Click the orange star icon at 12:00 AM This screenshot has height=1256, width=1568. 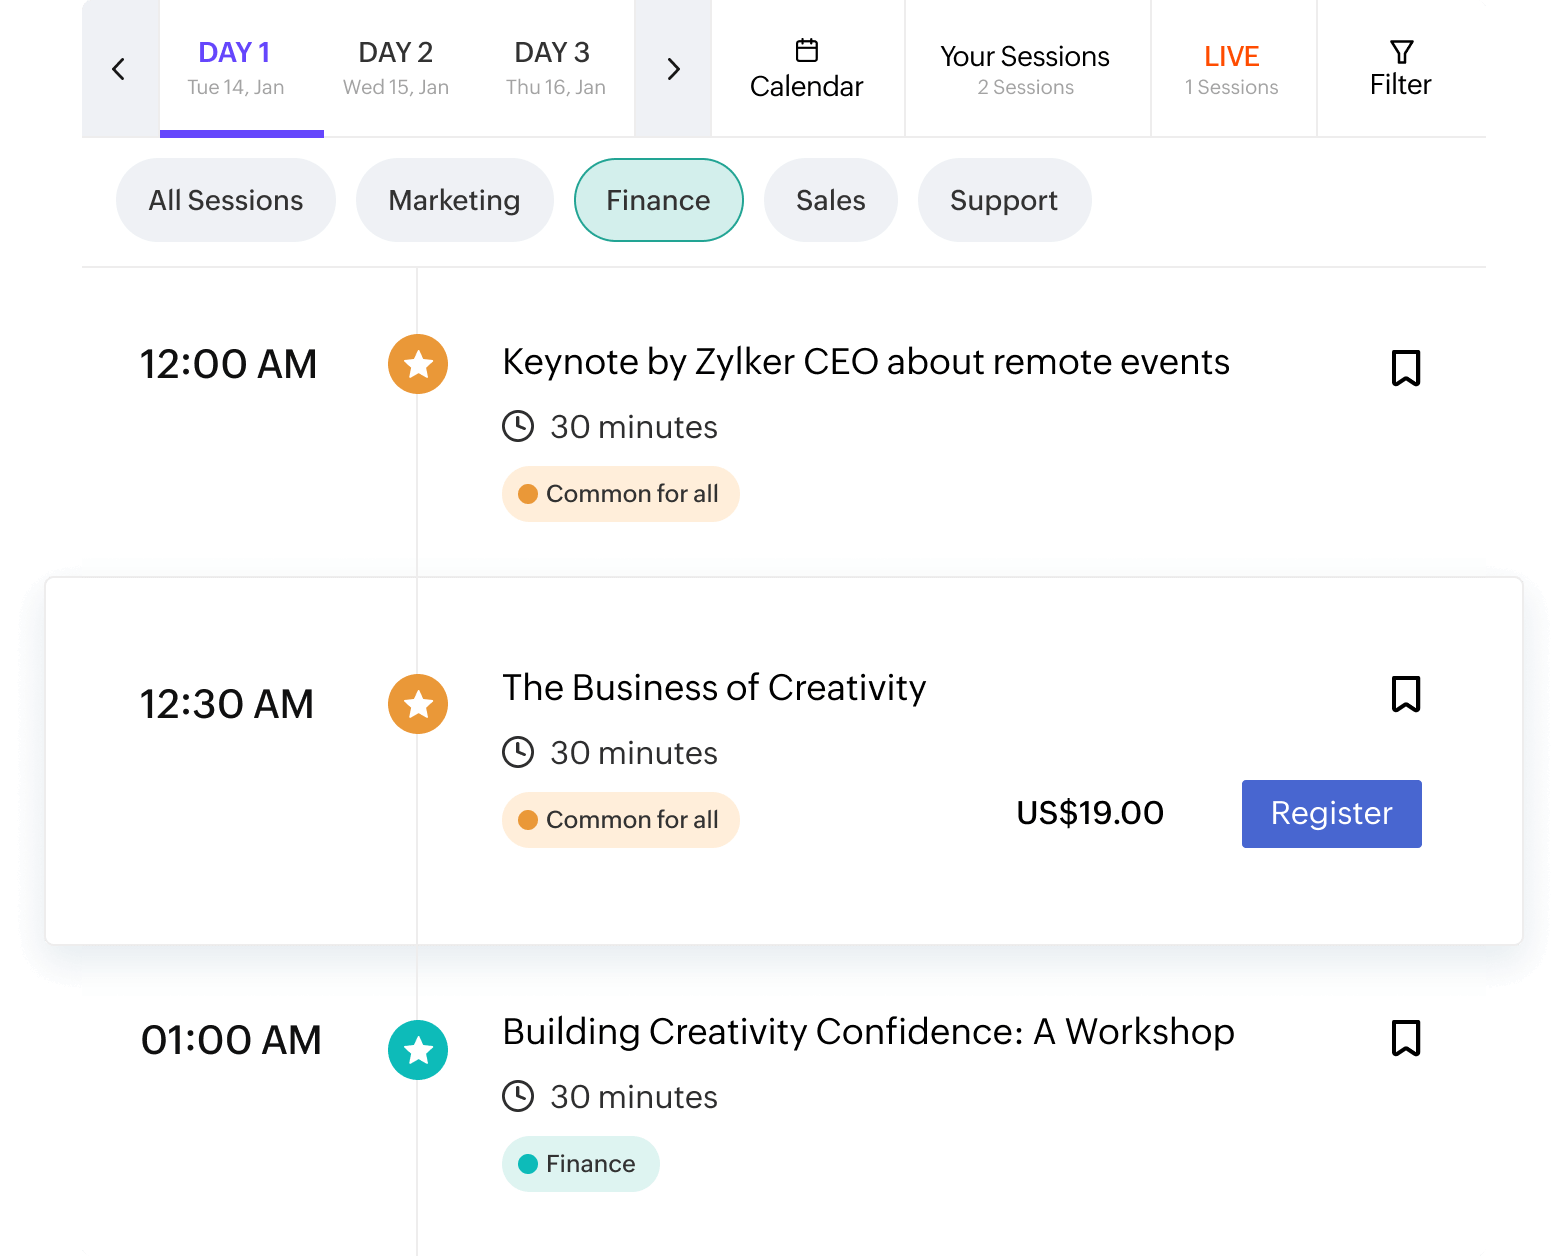point(418,364)
